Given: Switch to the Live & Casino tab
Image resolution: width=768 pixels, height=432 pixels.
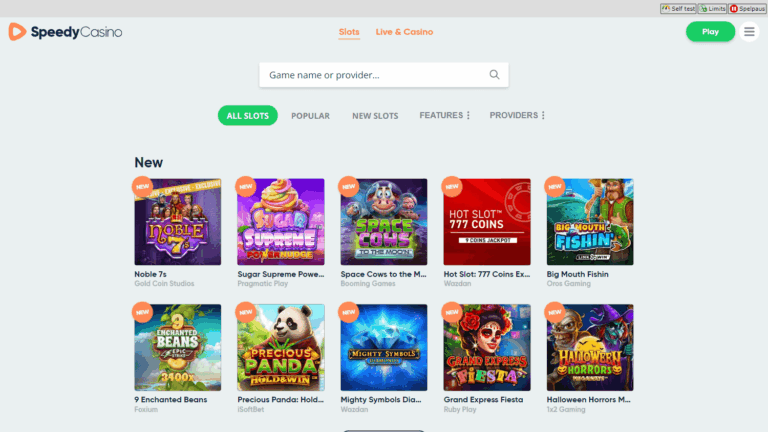Looking at the screenshot, I should coord(404,32).
